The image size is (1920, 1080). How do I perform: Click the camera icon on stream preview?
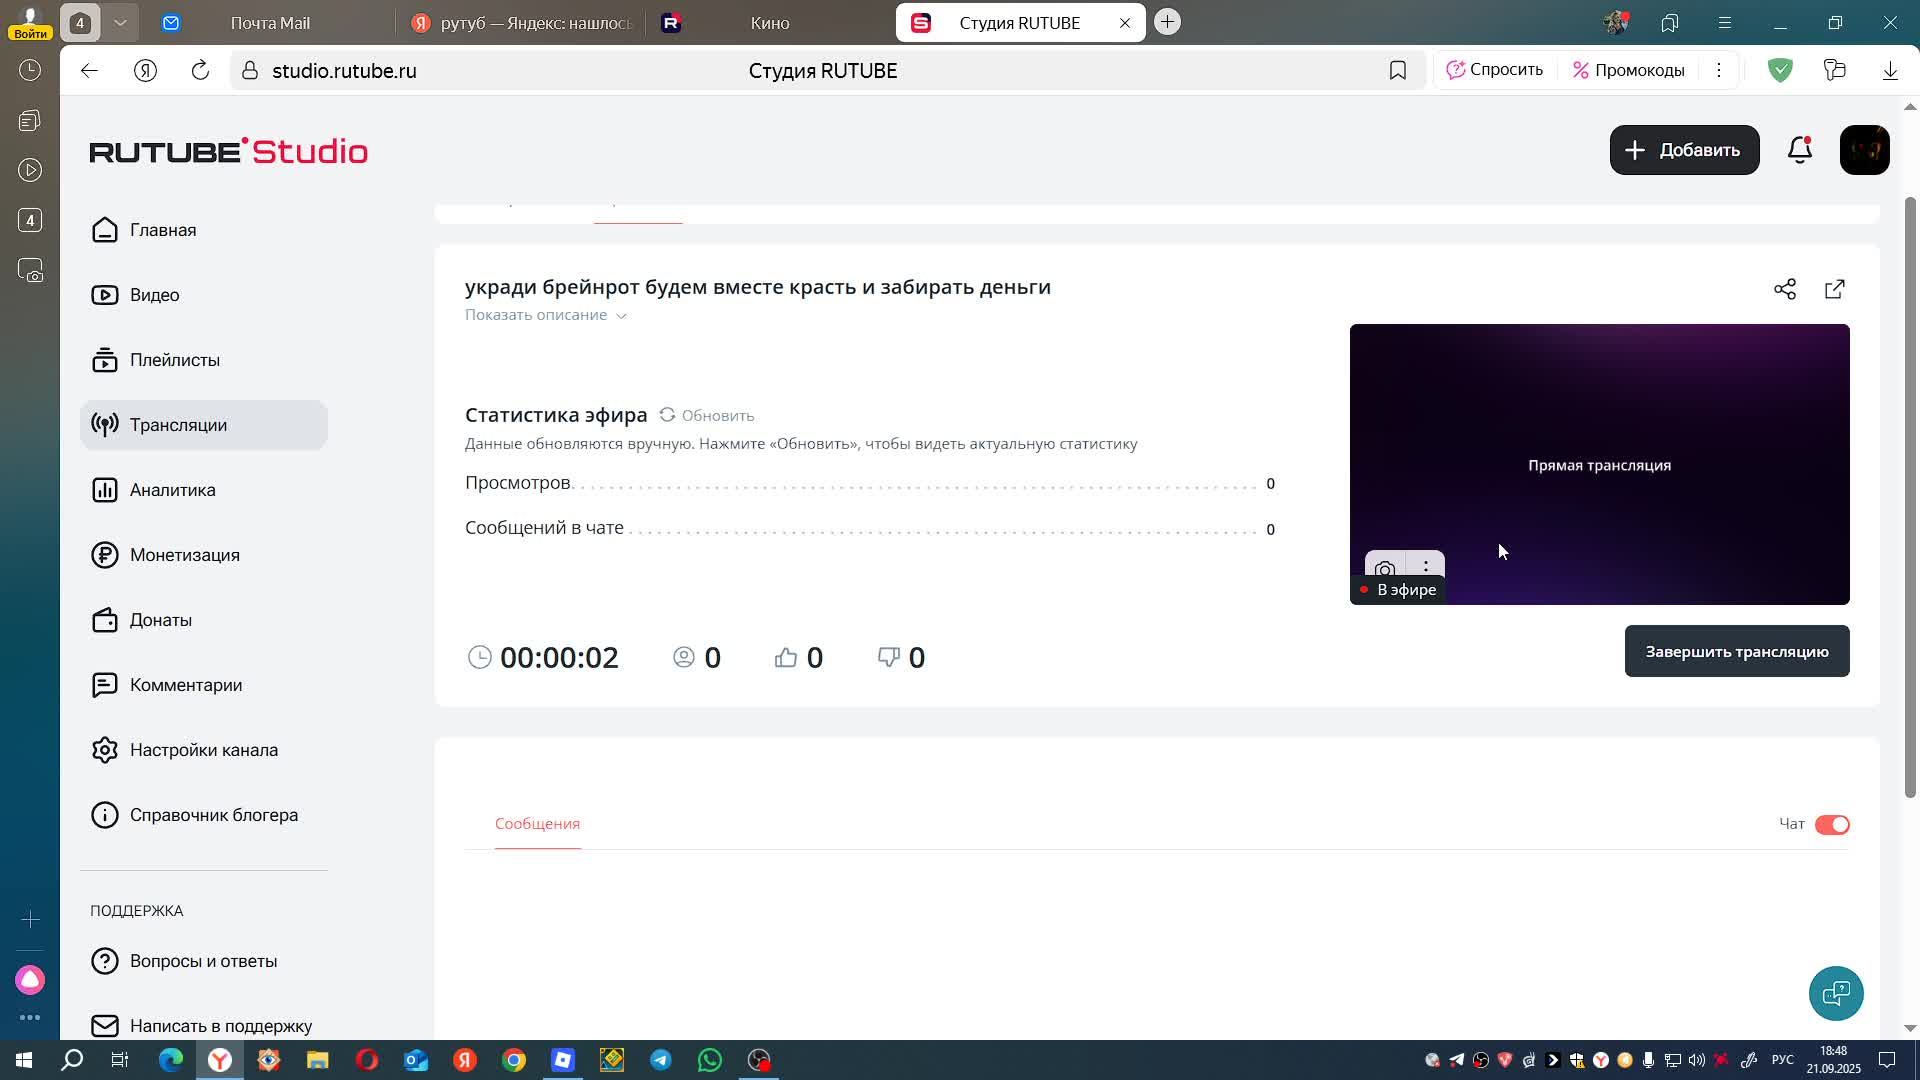coord(1385,569)
